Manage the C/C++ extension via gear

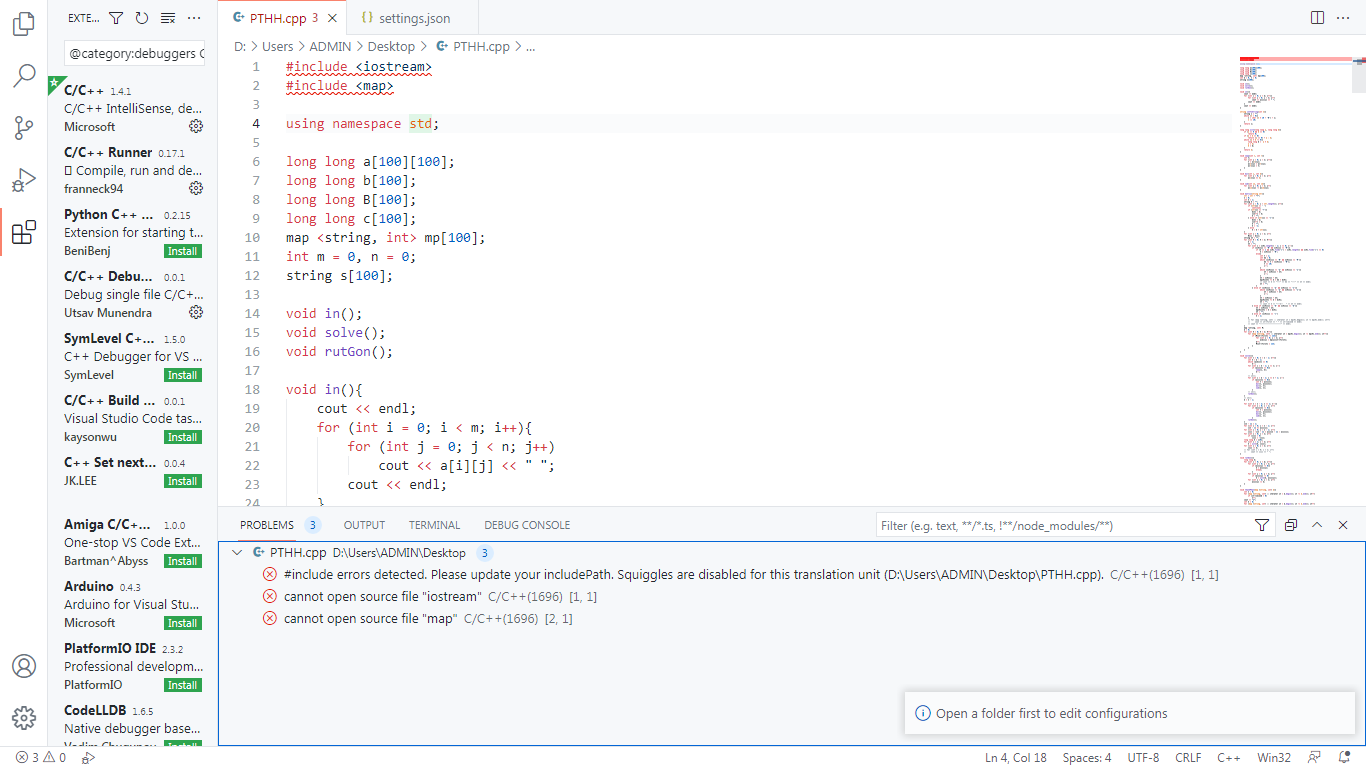coord(196,126)
